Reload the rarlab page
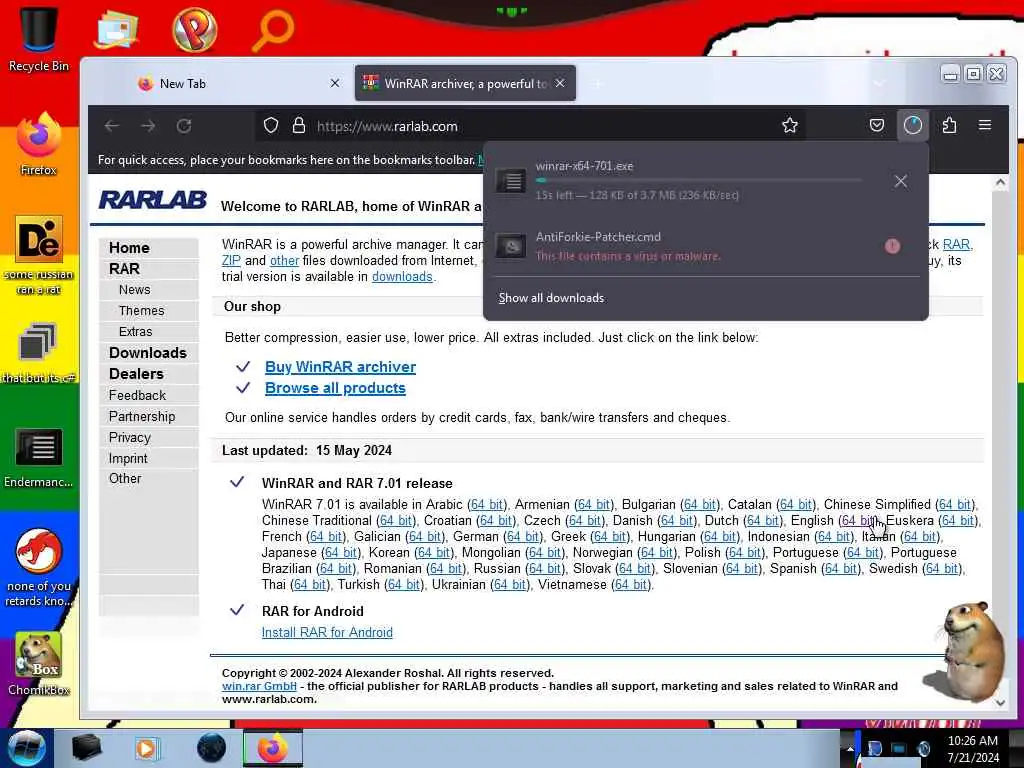The height and width of the screenshot is (768, 1024). [184, 126]
